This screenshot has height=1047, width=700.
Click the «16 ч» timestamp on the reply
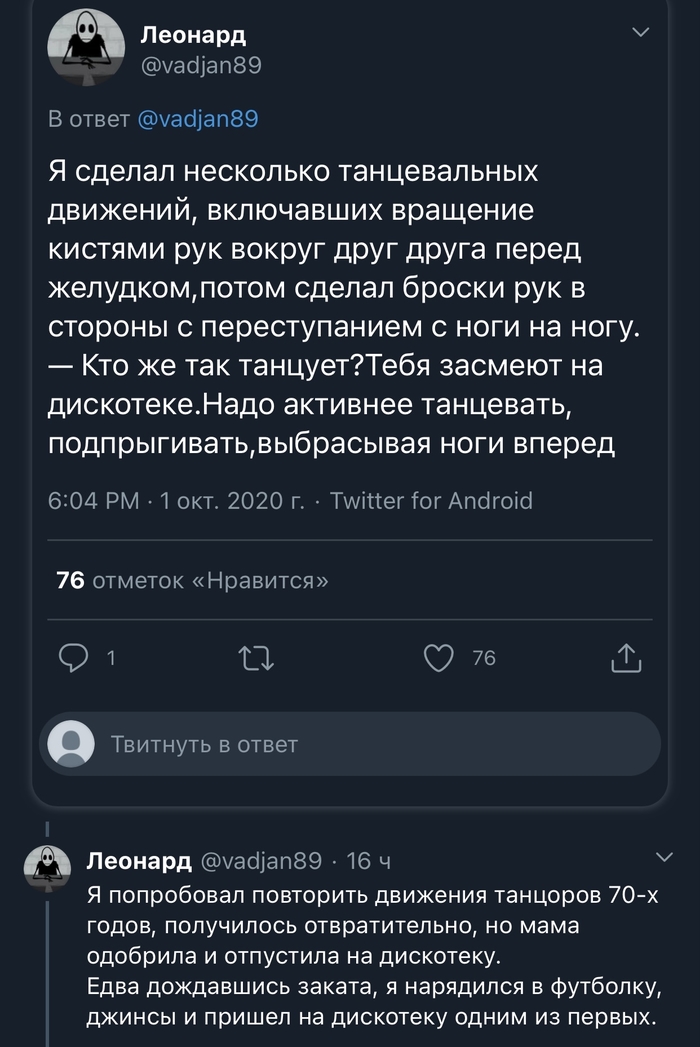pos(367,860)
